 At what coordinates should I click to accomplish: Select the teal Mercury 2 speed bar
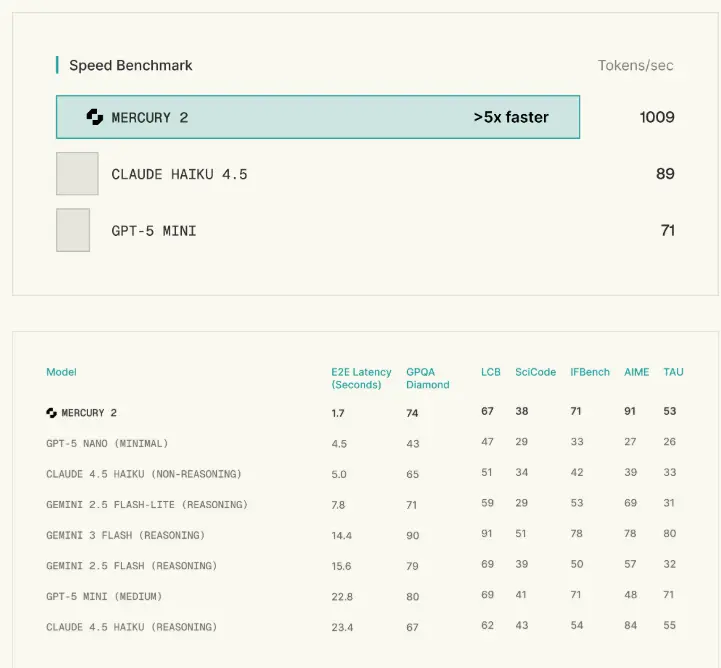[x=318, y=117]
